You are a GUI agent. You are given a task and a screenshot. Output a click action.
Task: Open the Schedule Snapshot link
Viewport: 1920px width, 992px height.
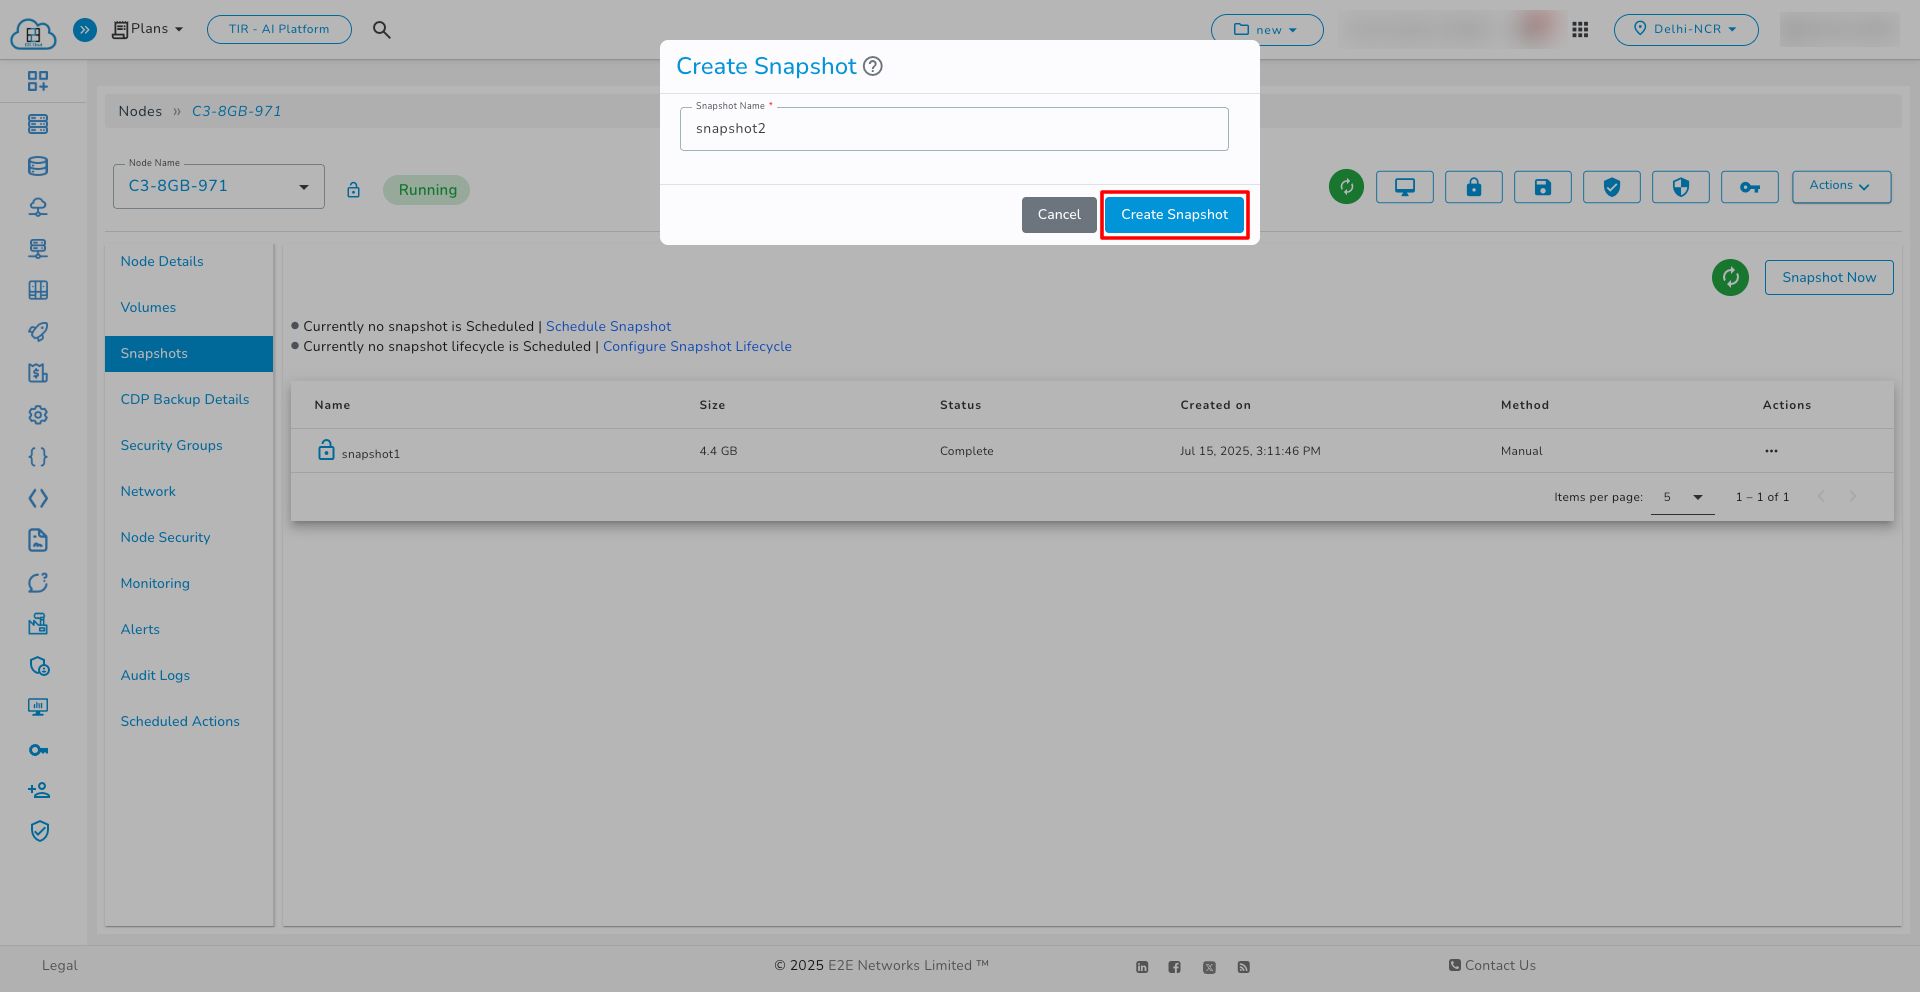pyautogui.click(x=608, y=326)
